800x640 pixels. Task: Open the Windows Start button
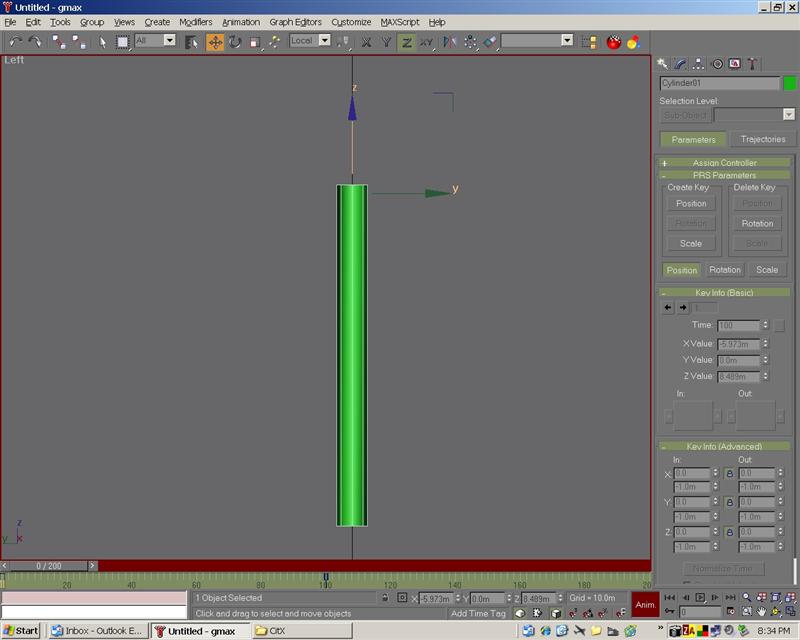(20, 631)
